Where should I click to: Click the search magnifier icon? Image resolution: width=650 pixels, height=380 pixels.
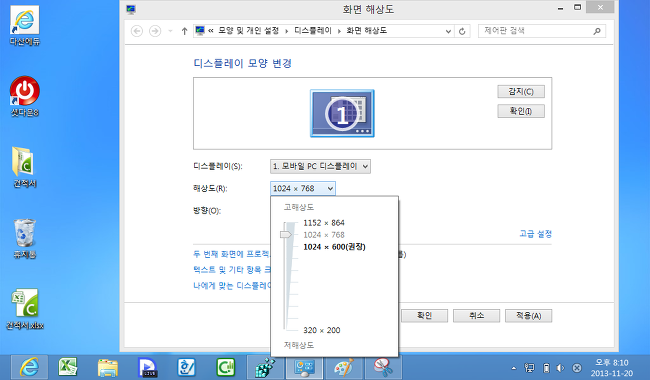pyautogui.click(x=597, y=31)
